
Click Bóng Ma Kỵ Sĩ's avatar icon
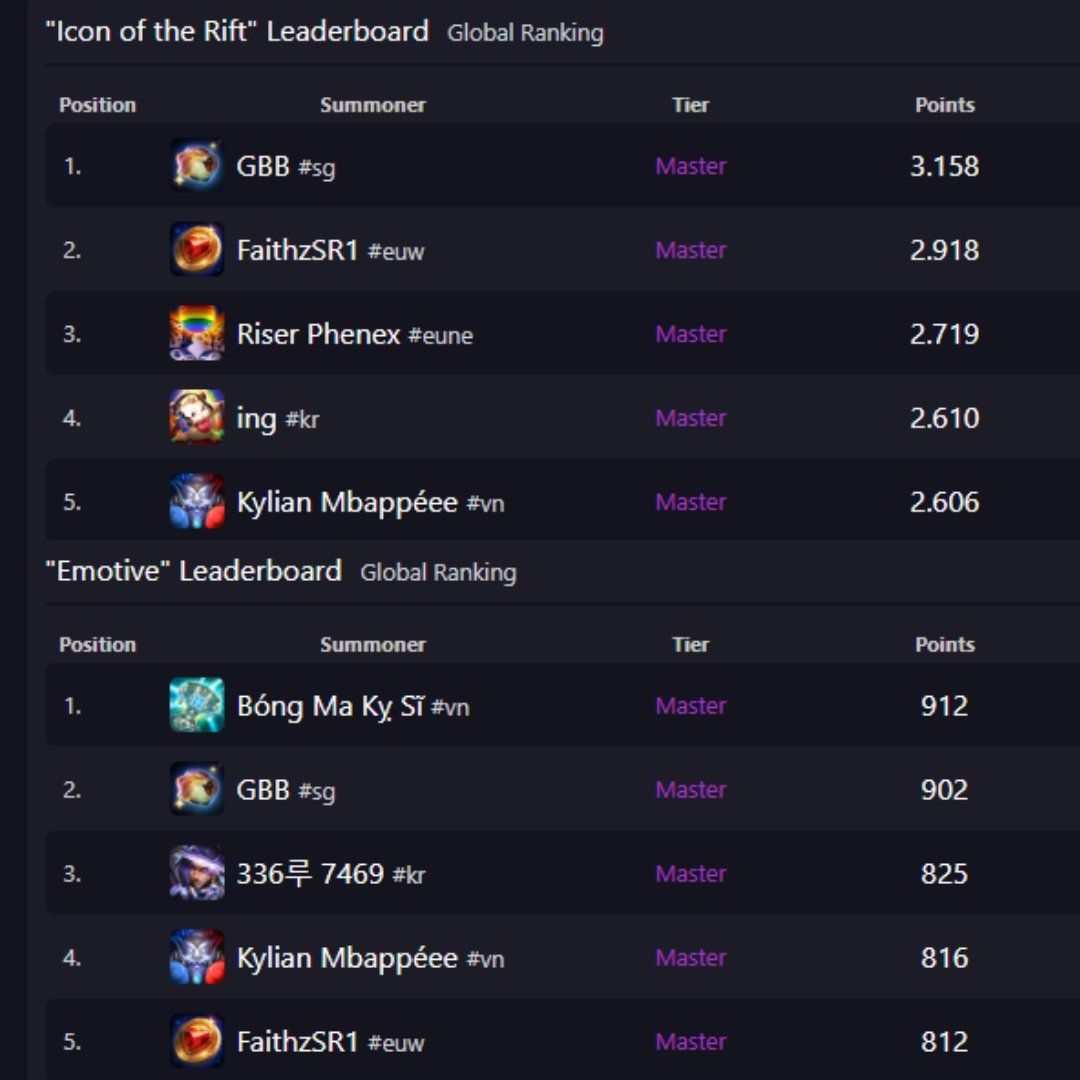coord(197,705)
